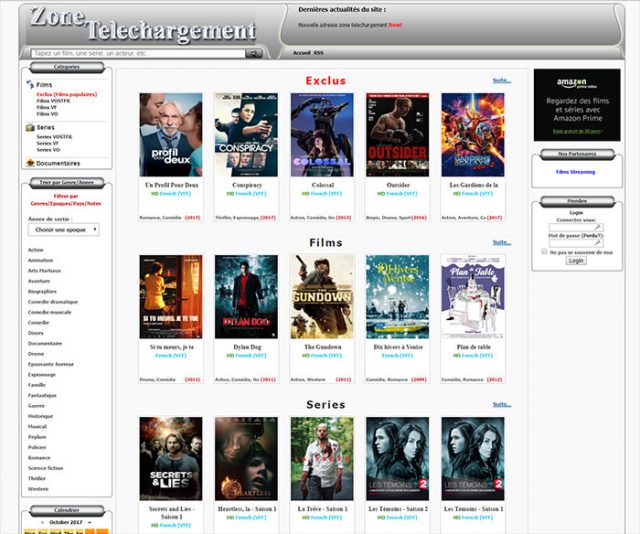Screen dimensions: 640x534
Task: Open Les Témoins Saison 2 poster
Action: click(x=398, y=459)
